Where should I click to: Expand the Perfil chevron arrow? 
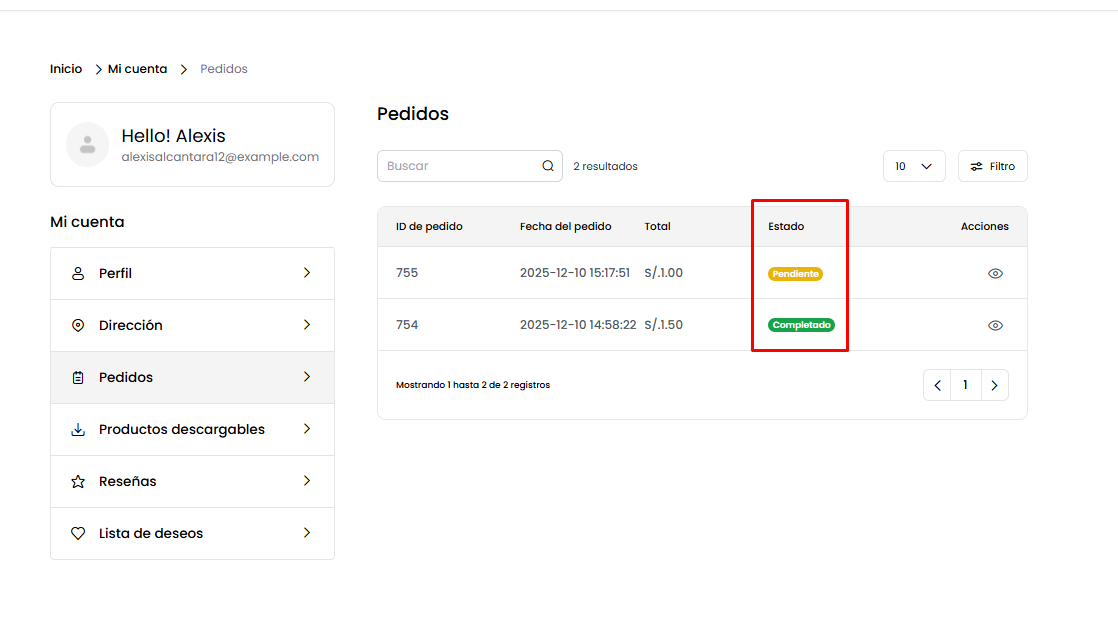(x=307, y=273)
